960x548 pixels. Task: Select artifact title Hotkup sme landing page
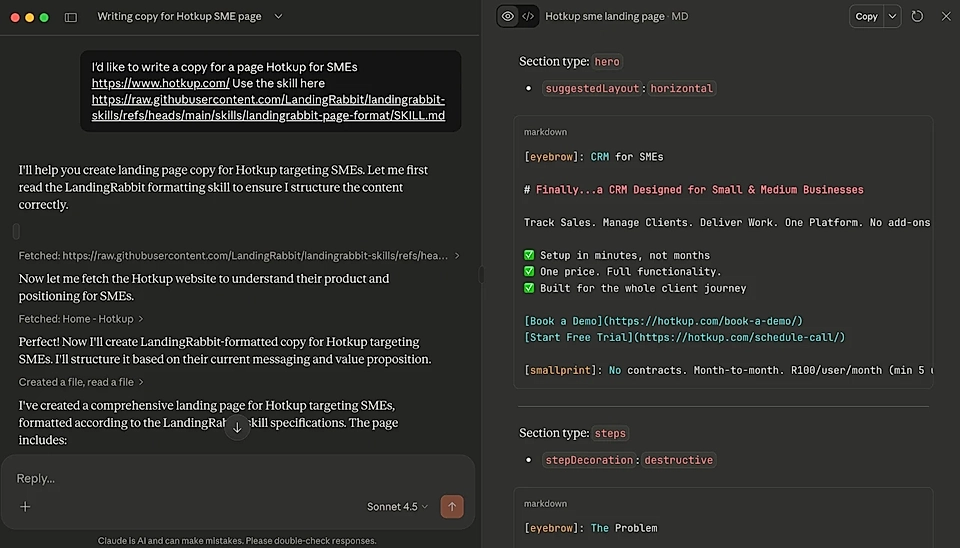click(x=605, y=17)
